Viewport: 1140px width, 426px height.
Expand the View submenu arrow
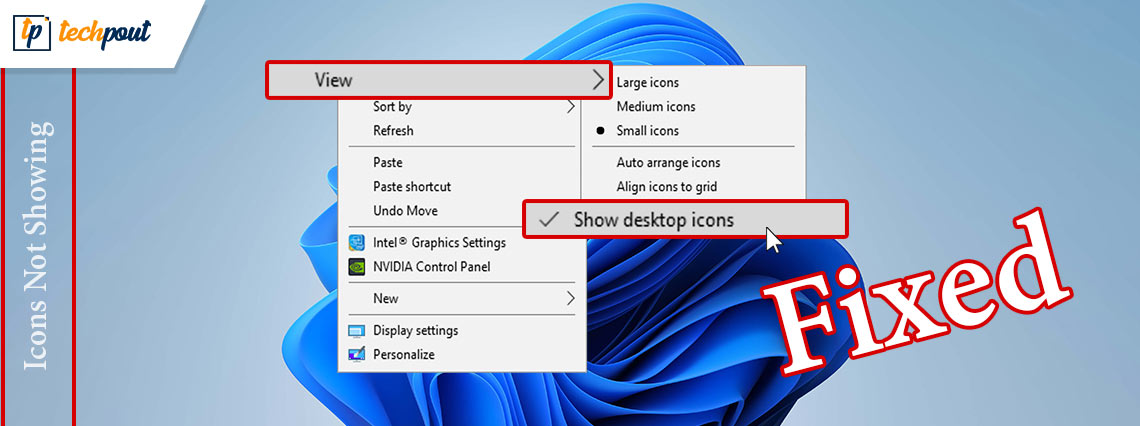598,80
